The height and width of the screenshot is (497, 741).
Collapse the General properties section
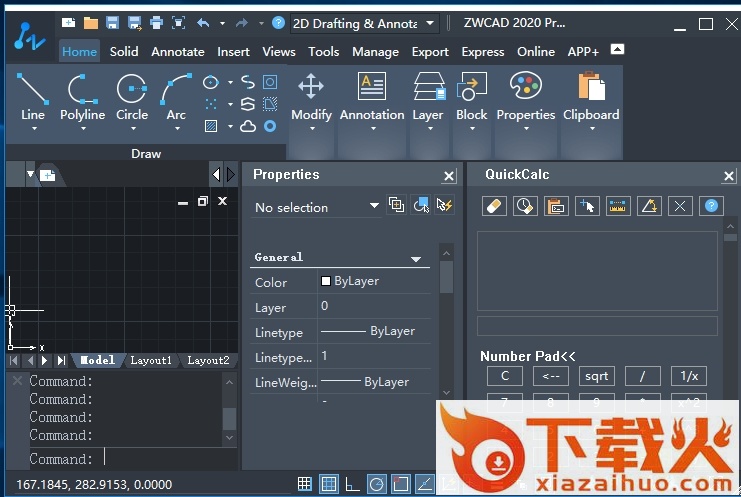coord(416,258)
